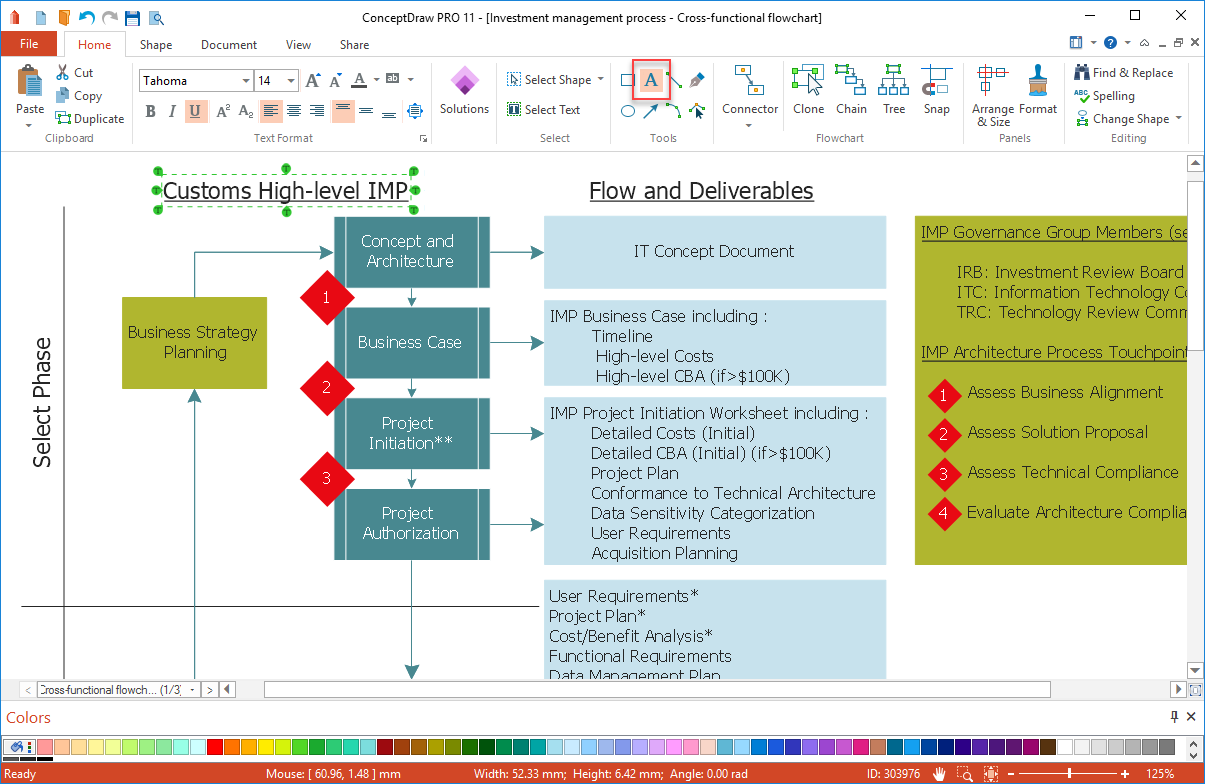Screen dimensions: 1205x784
Task: Click the zoom slider in status bar
Action: click(1070, 774)
